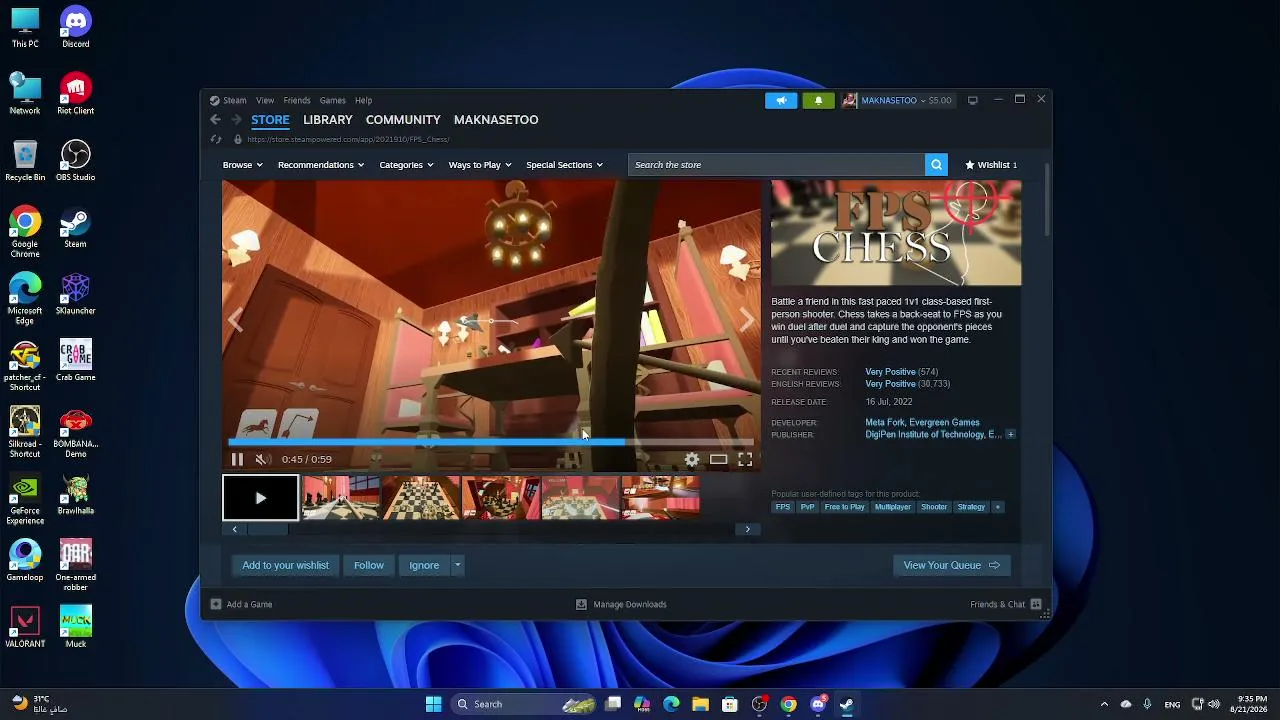Open the View menu
1280x720 pixels.
tap(265, 100)
